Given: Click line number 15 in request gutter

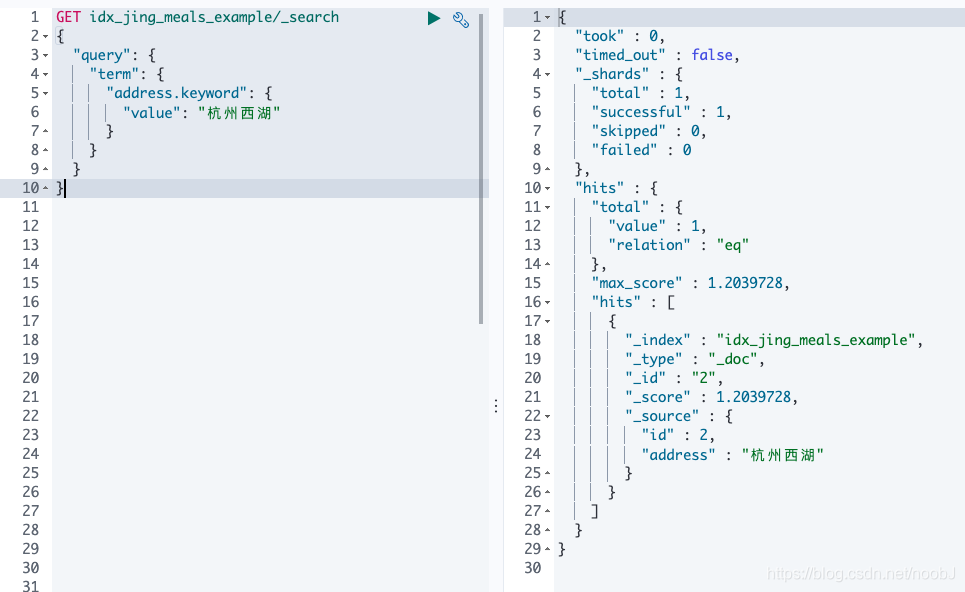Looking at the screenshot, I should click(x=31, y=284).
